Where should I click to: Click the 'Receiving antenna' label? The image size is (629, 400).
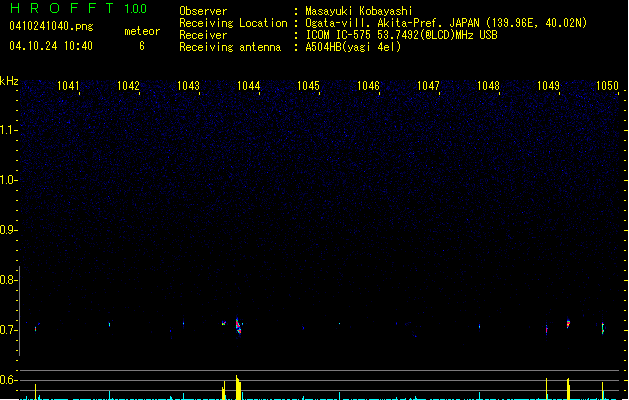[230, 47]
